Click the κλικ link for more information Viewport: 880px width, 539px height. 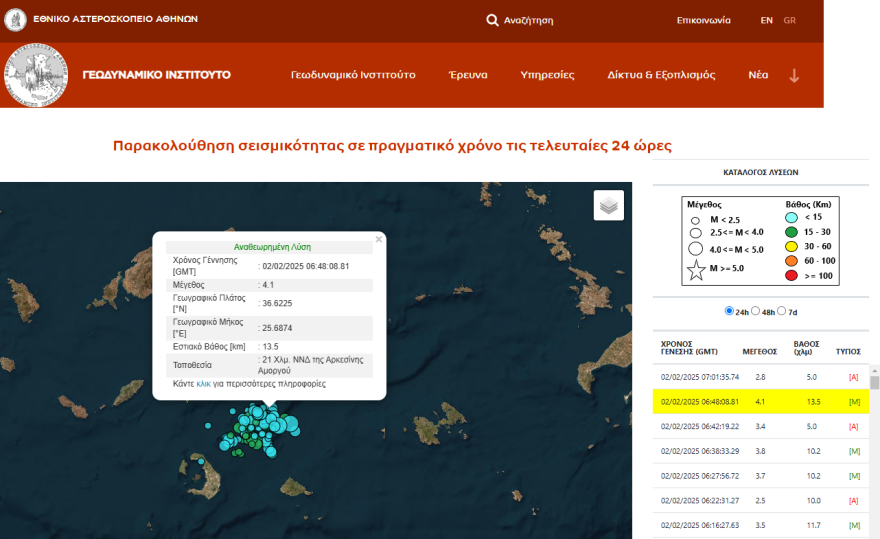coord(203,384)
